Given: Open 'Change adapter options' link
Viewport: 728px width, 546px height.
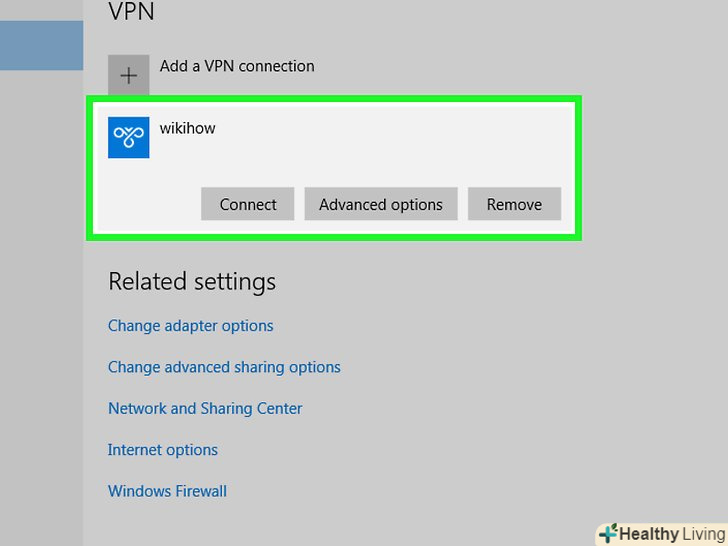Looking at the screenshot, I should [190, 326].
